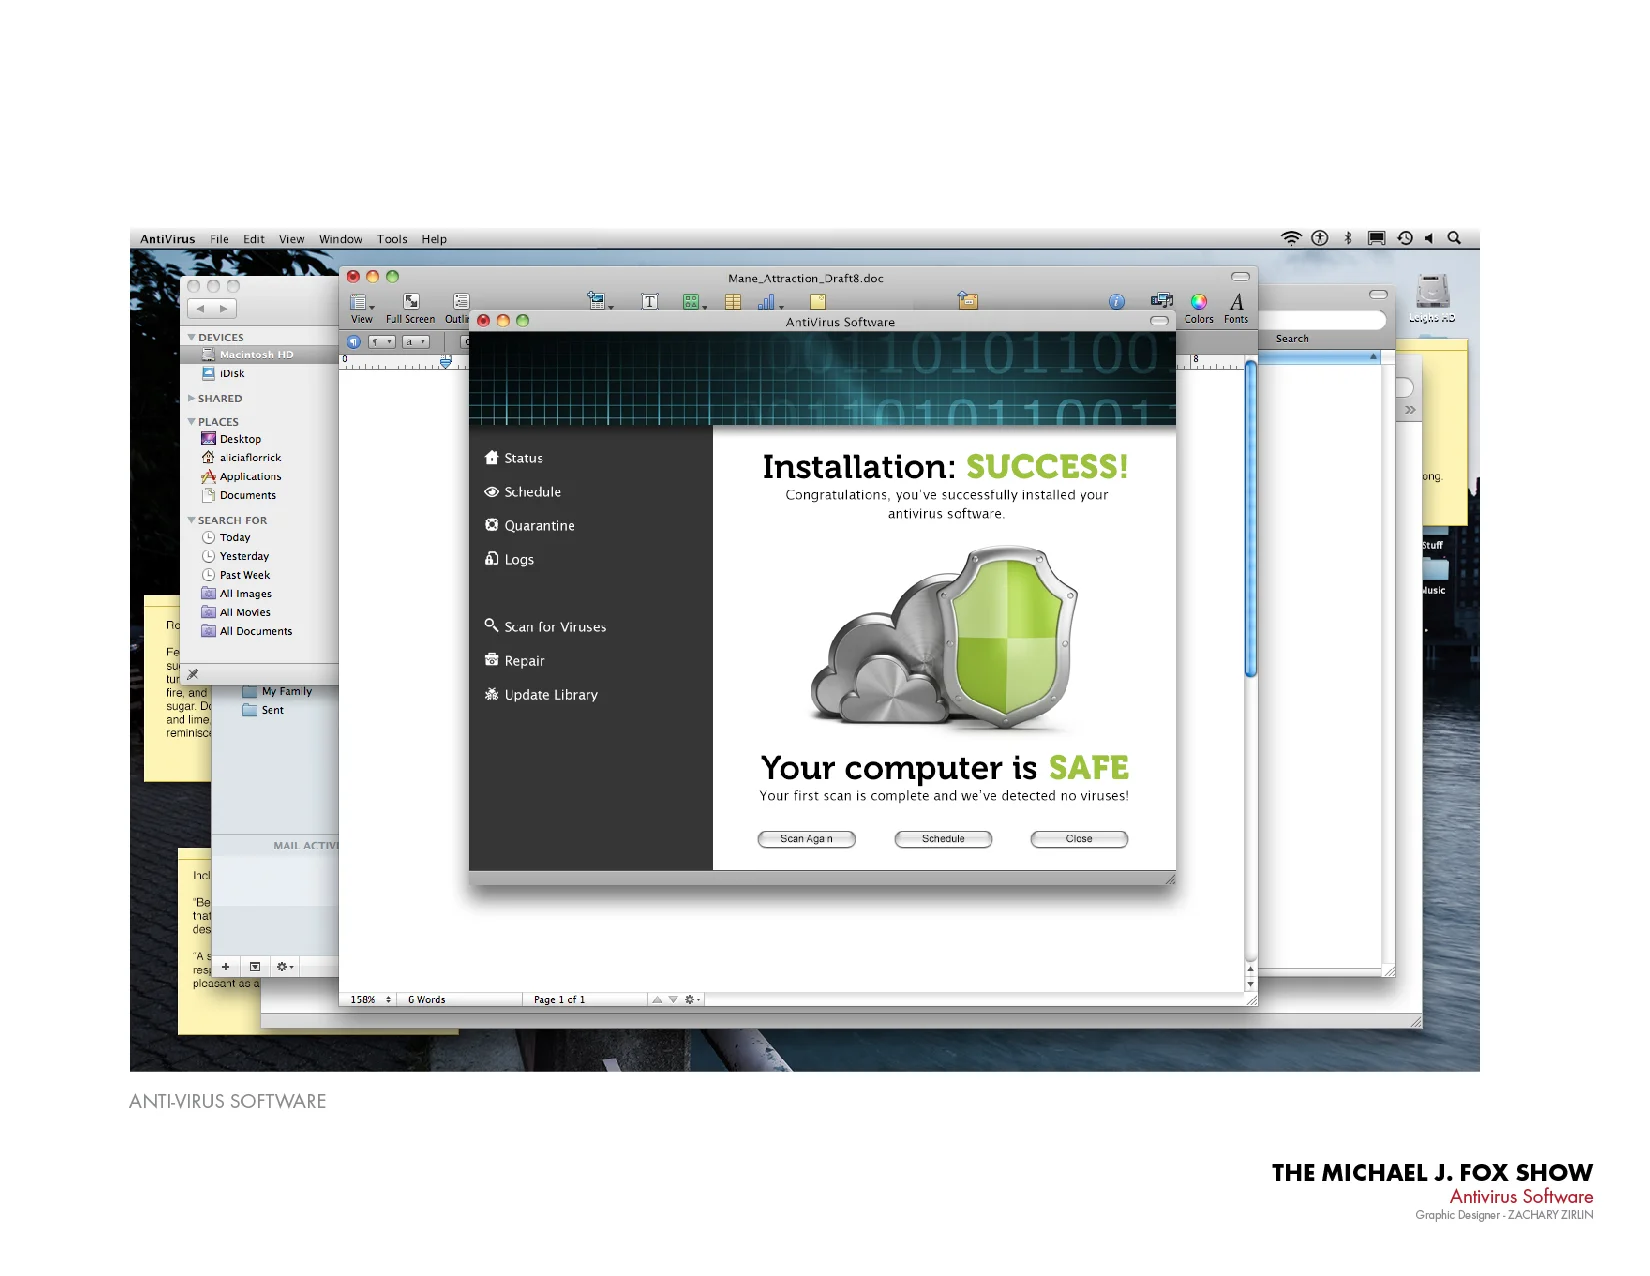Collapse the DEVICES section in Finder sidebar
This screenshot has width=1650, height=1276.
pyautogui.click(x=192, y=338)
